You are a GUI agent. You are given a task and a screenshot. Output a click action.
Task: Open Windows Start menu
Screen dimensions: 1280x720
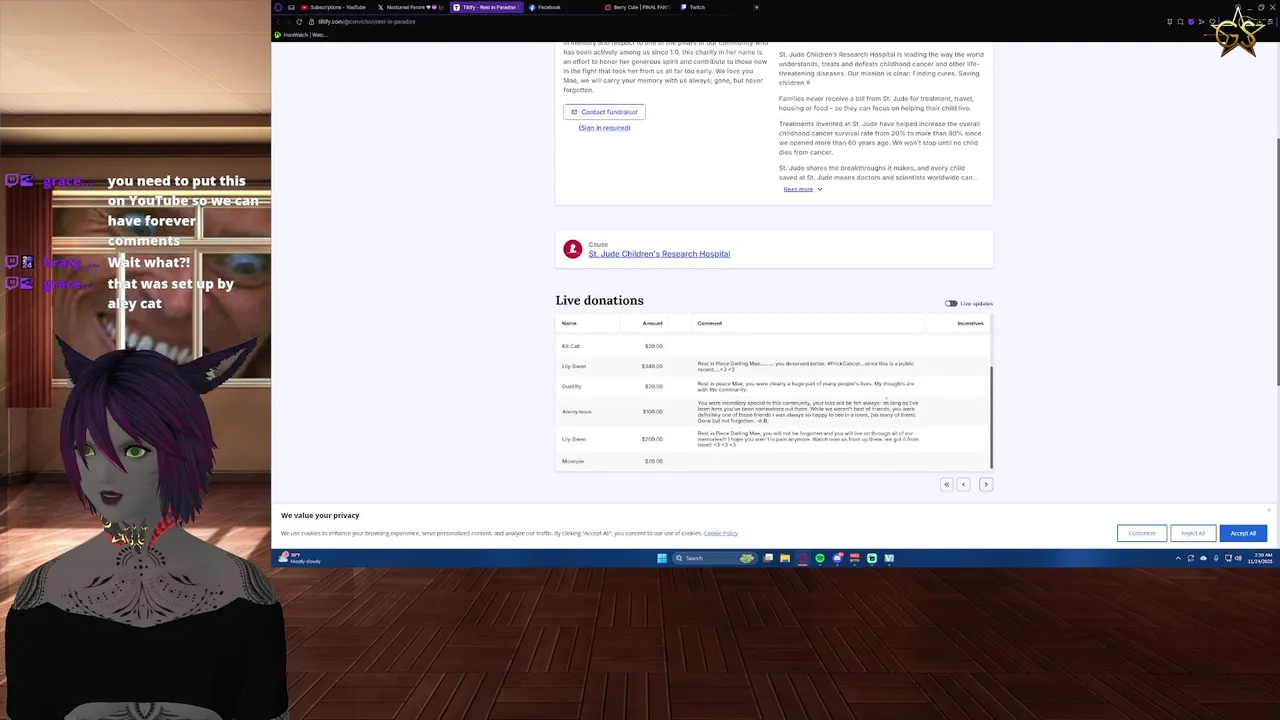(x=662, y=558)
